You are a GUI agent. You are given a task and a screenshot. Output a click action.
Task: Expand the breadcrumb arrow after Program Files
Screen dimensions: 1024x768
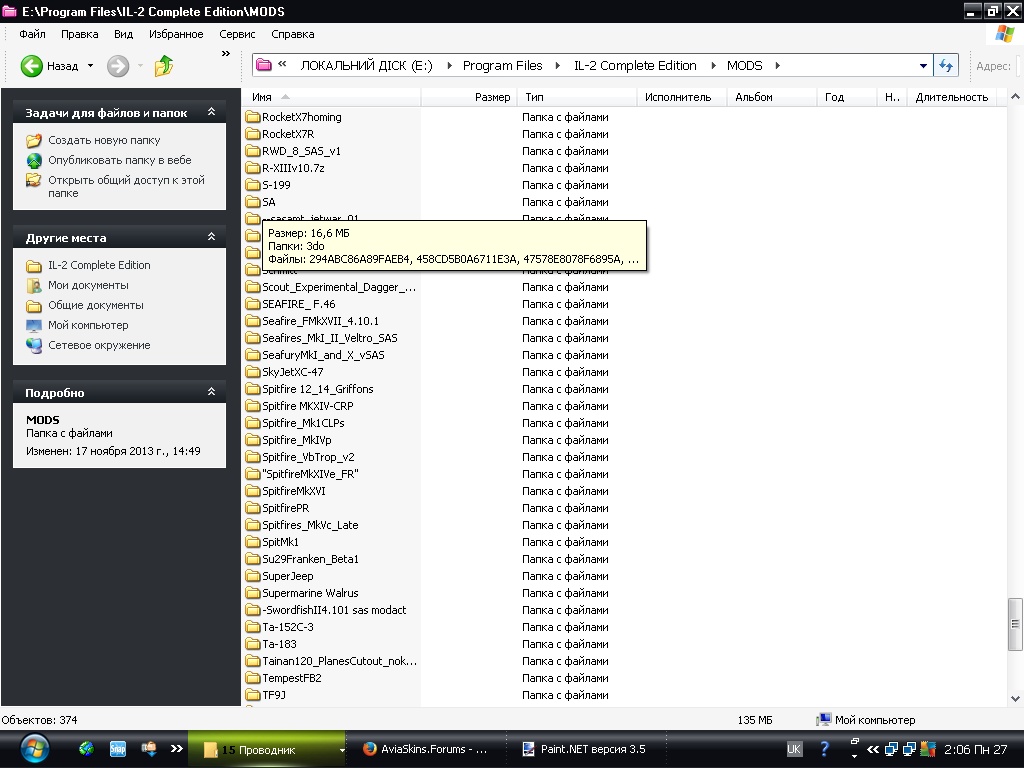click(557, 65)
